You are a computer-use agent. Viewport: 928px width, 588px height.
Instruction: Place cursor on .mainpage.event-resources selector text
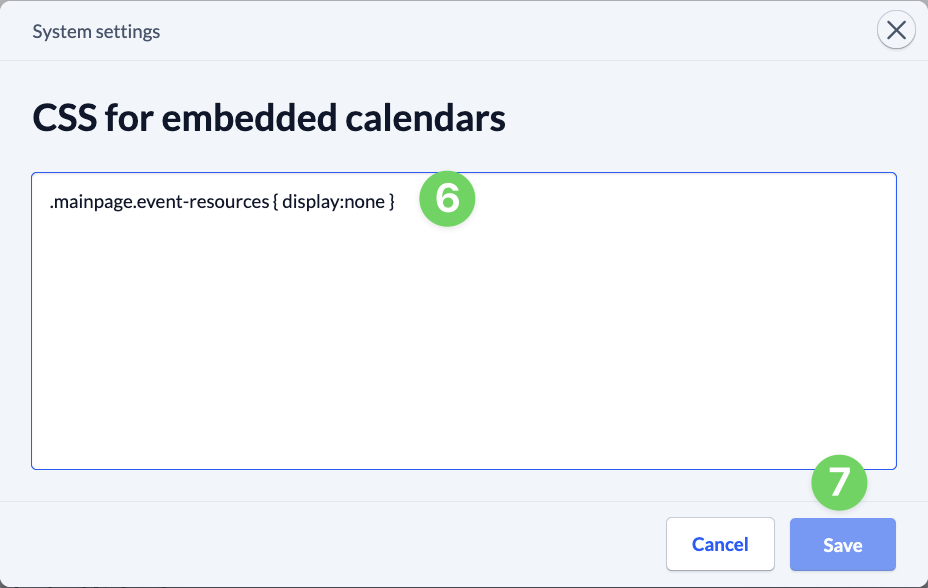click(x=159, y=202)
